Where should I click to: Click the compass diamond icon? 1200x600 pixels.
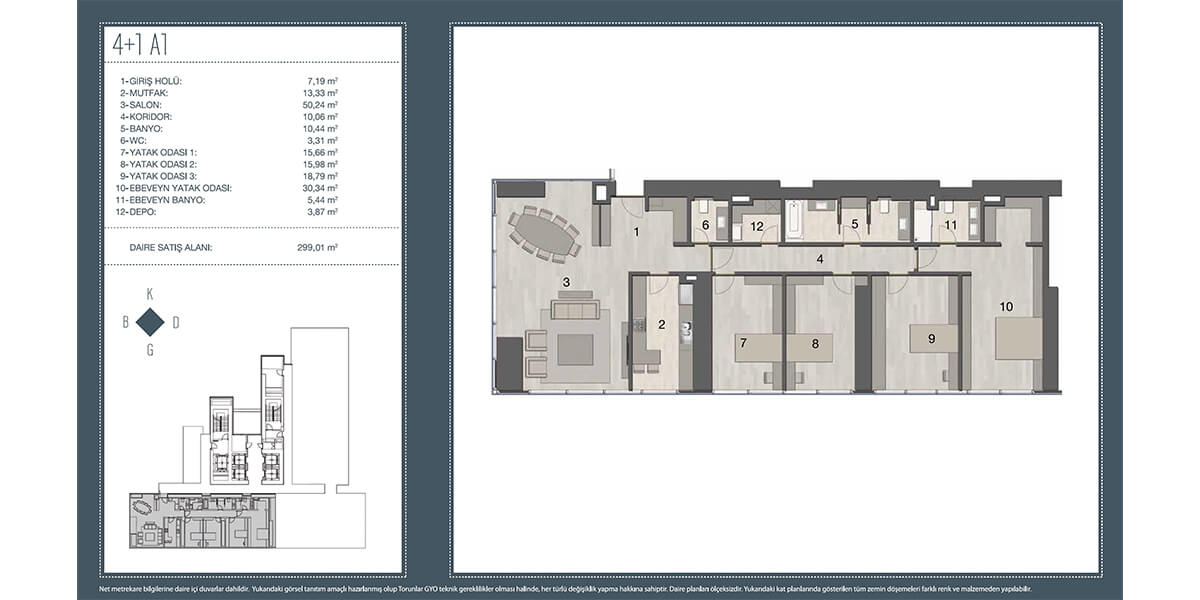[x=150, y=321]
